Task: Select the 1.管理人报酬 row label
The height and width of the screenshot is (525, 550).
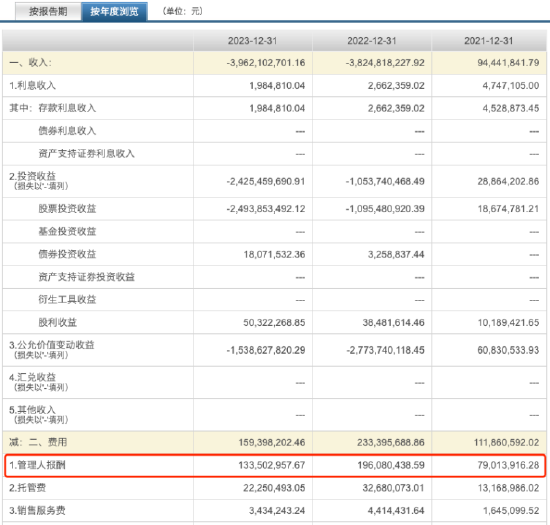Action: point(37,465)
